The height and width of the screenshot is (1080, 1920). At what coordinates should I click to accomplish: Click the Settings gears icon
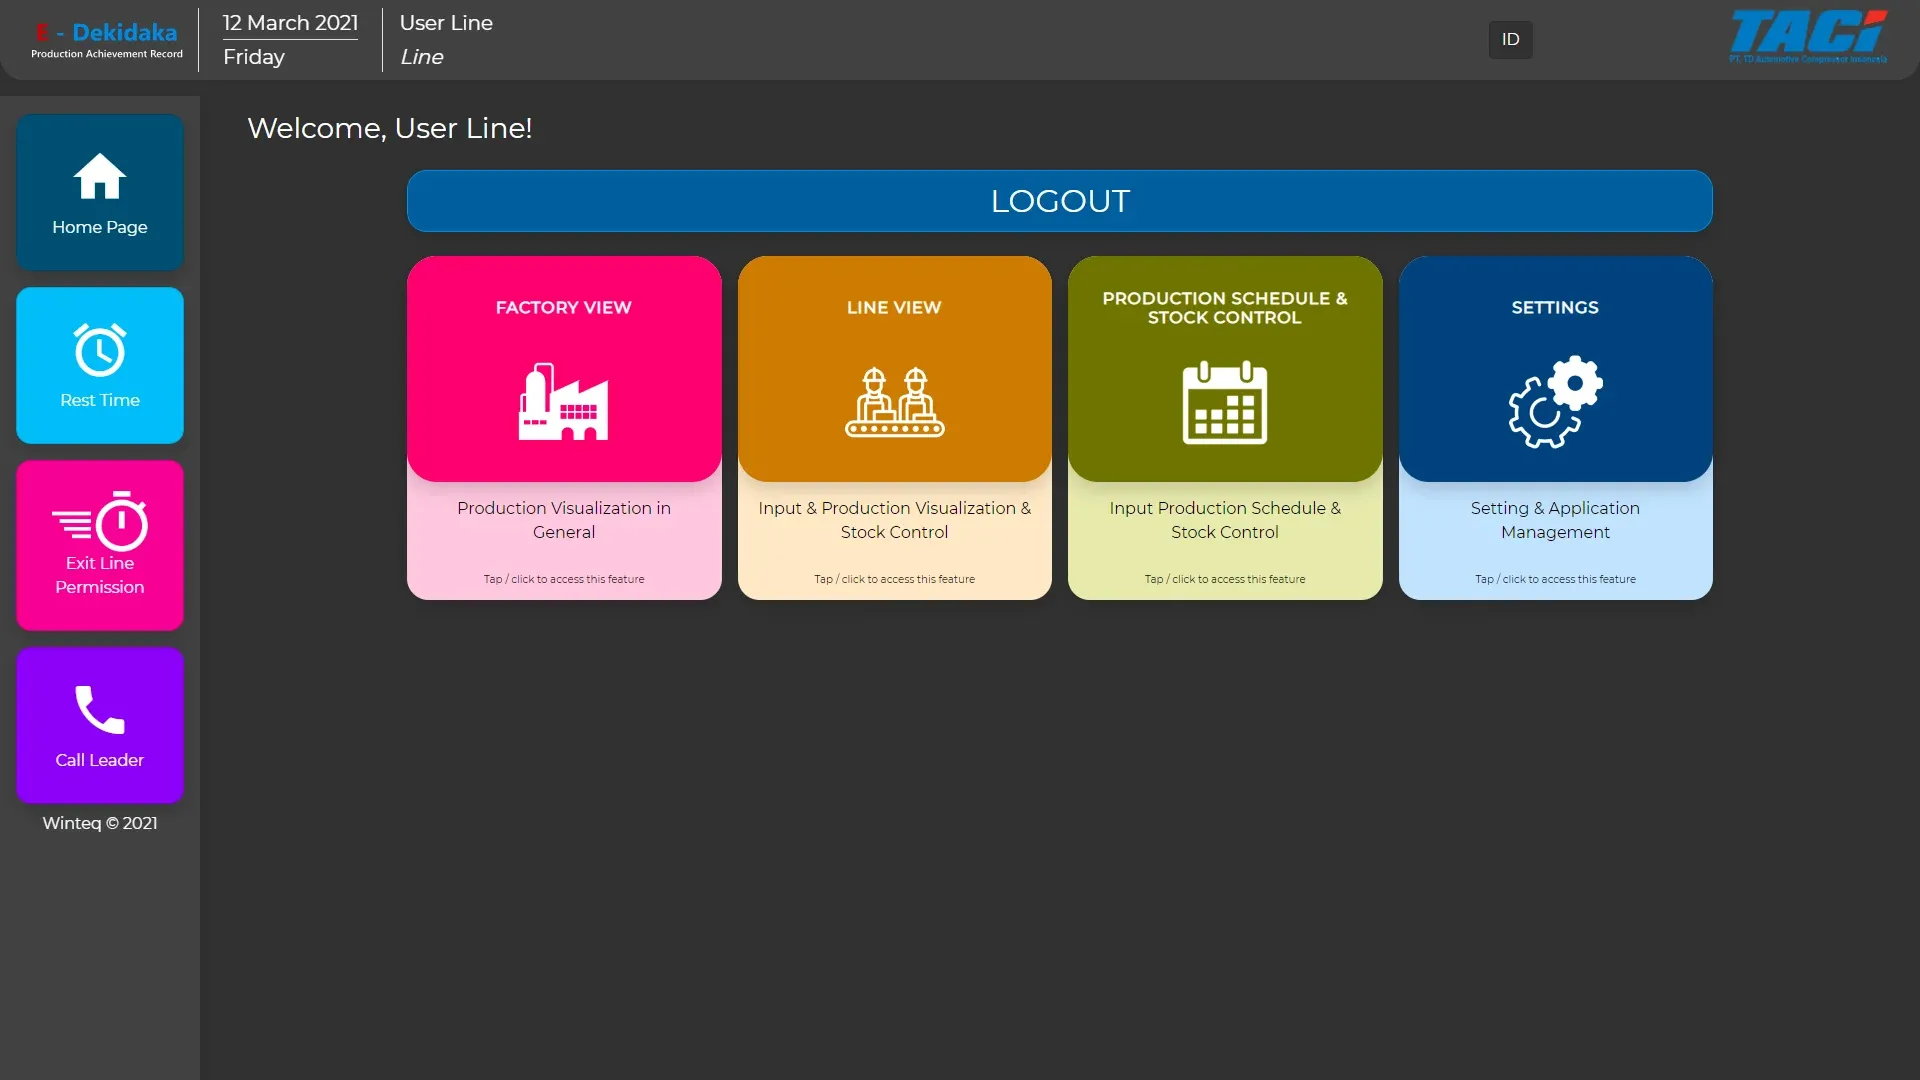click(x=1555, y=402)
